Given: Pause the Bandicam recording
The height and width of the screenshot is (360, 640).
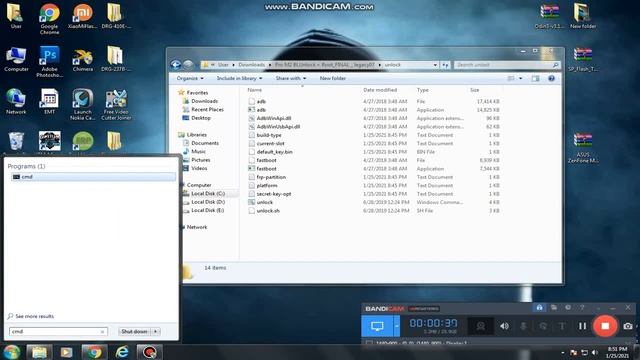Looking at the screenshot, I should click(582, 326).
